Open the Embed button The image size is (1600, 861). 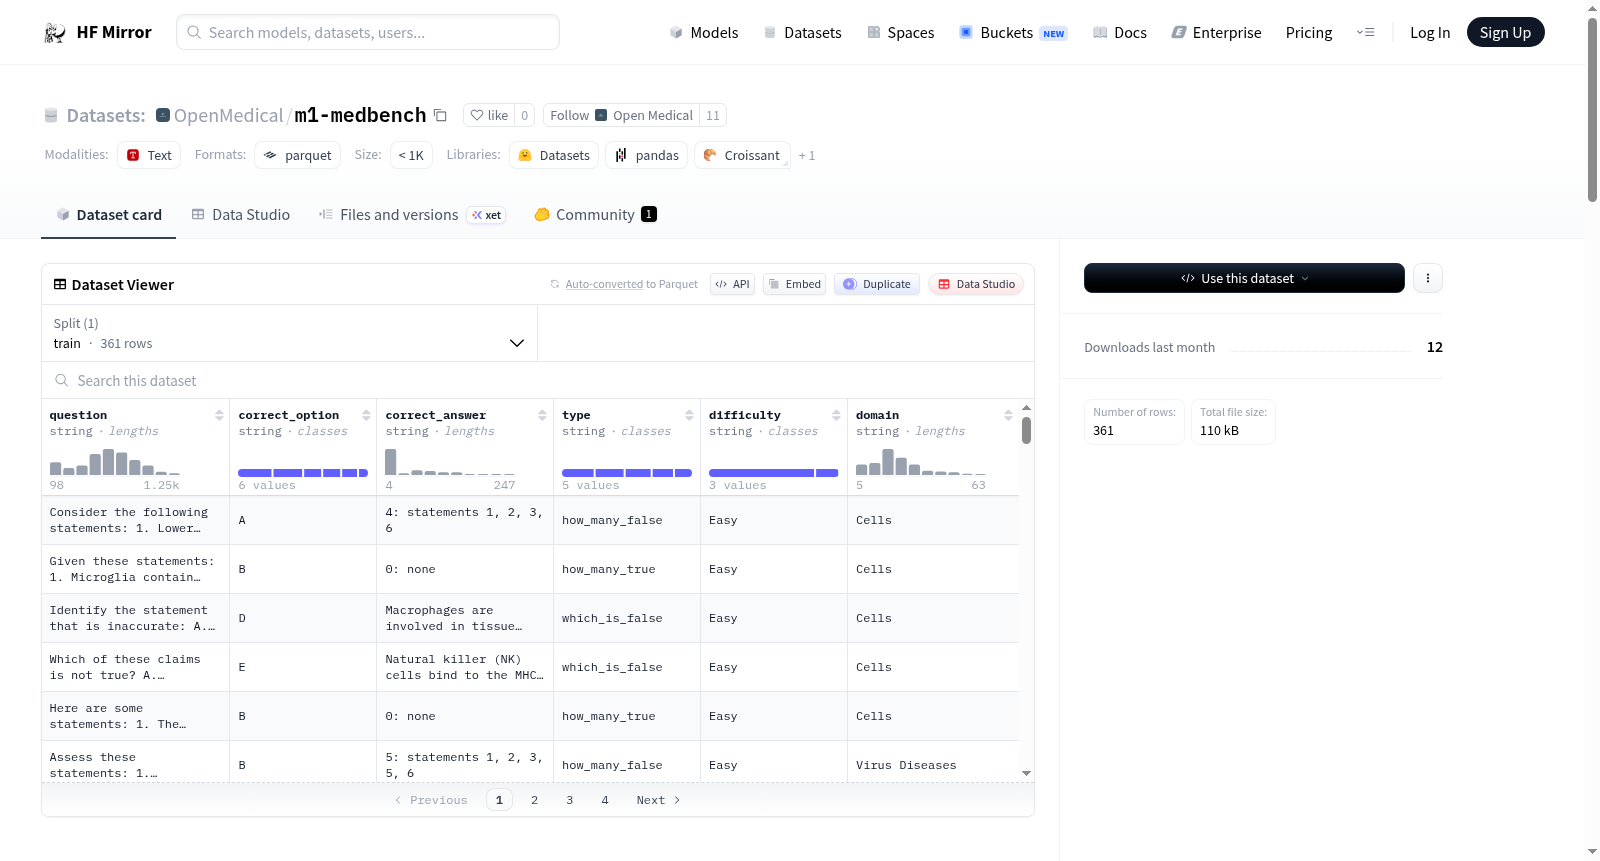795,284
